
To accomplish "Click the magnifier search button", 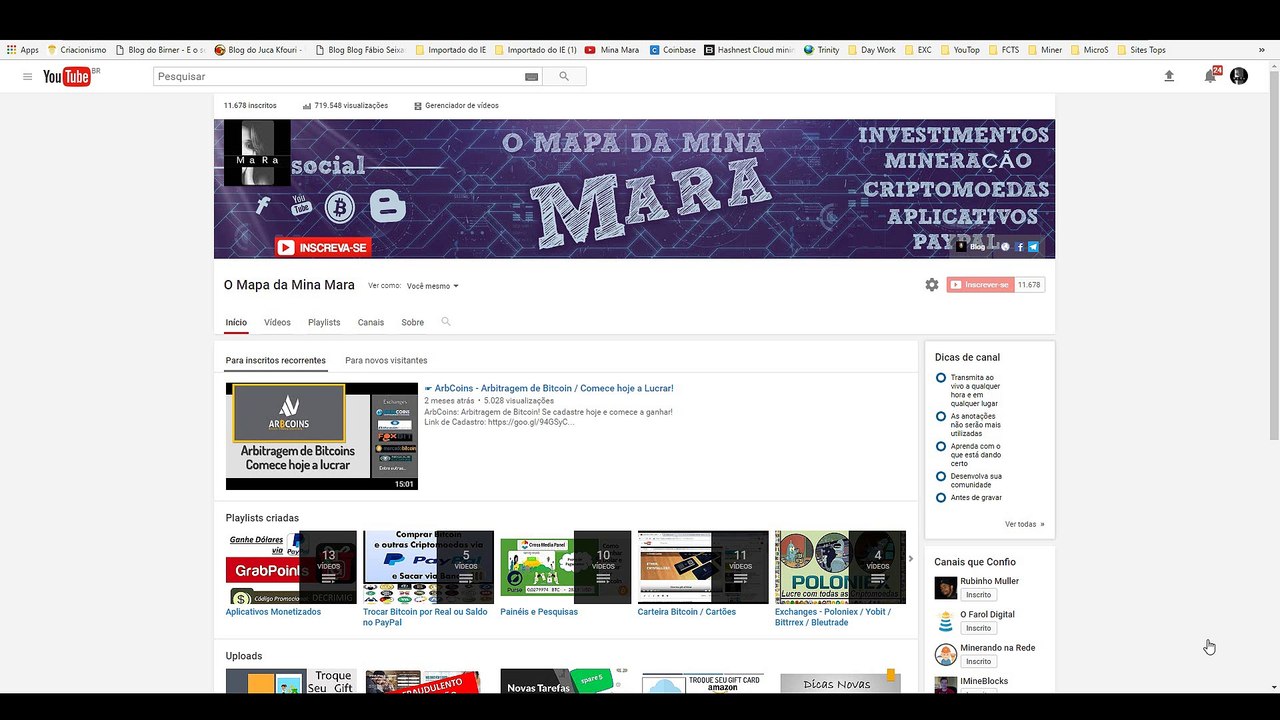I will click(x=564, y=76).
